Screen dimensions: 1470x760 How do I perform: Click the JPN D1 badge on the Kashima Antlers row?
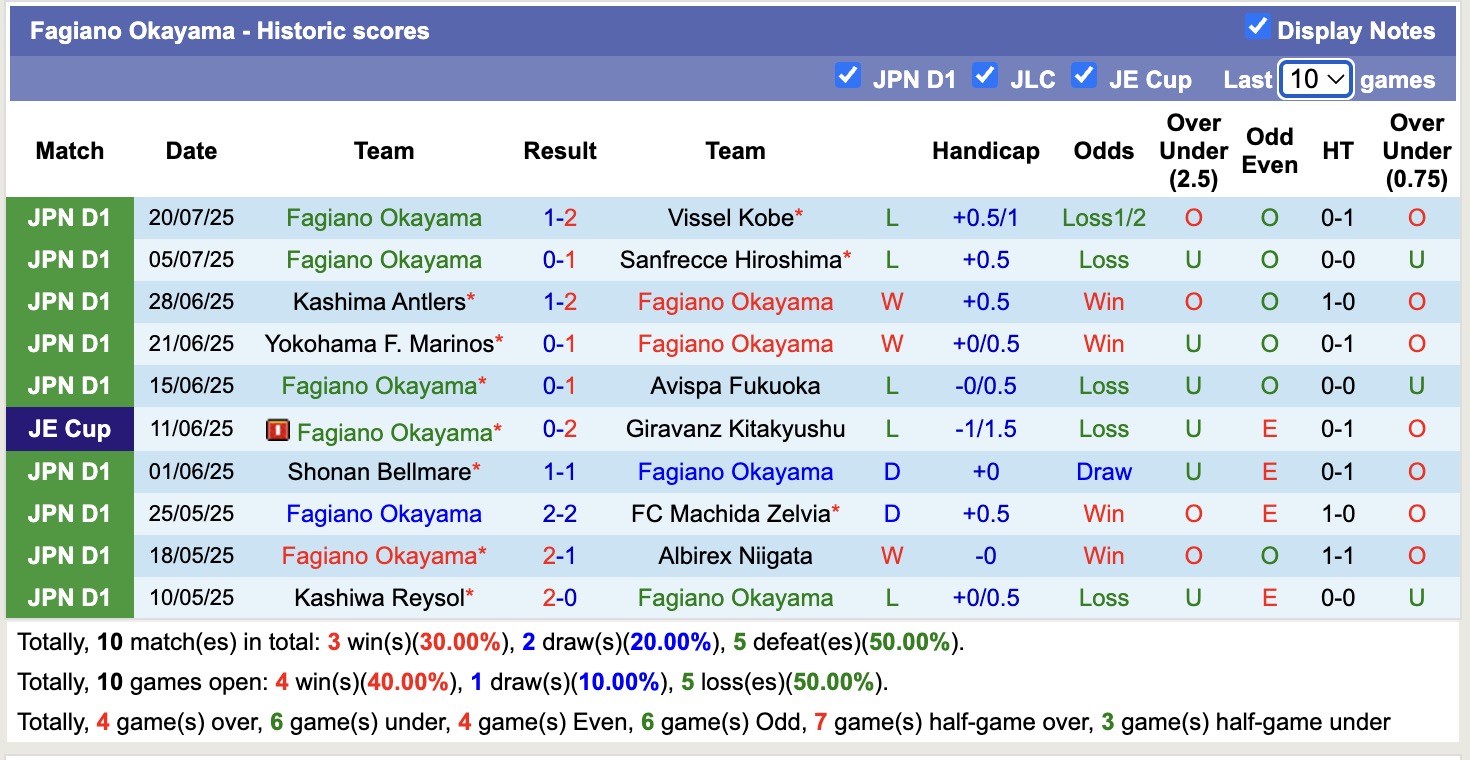(x=69, y=301)
